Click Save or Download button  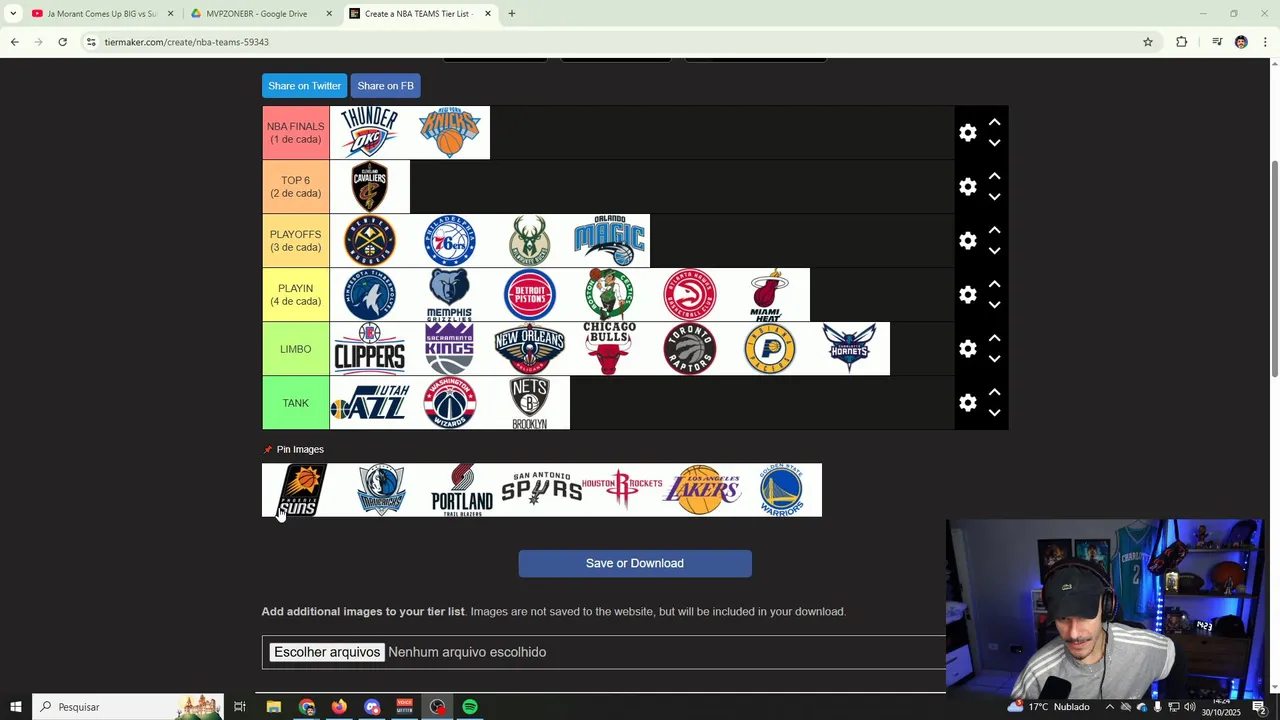(x=635, y=563)
